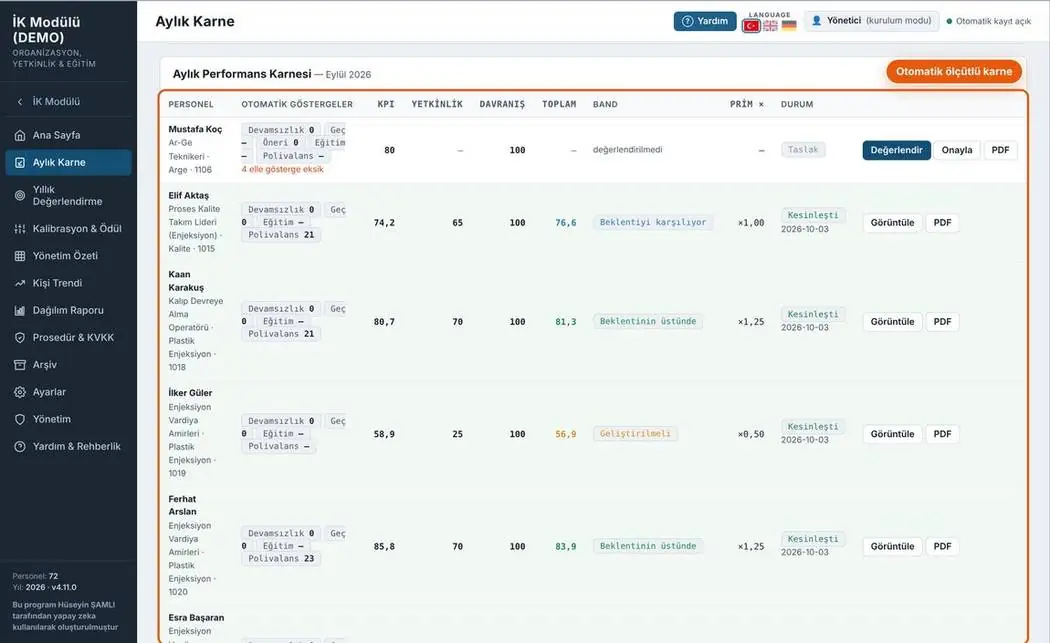Click Görüntüle for Ferhat Arslan
The height and width of the screenshot is (643, 1050).
[x=893, y=547]
